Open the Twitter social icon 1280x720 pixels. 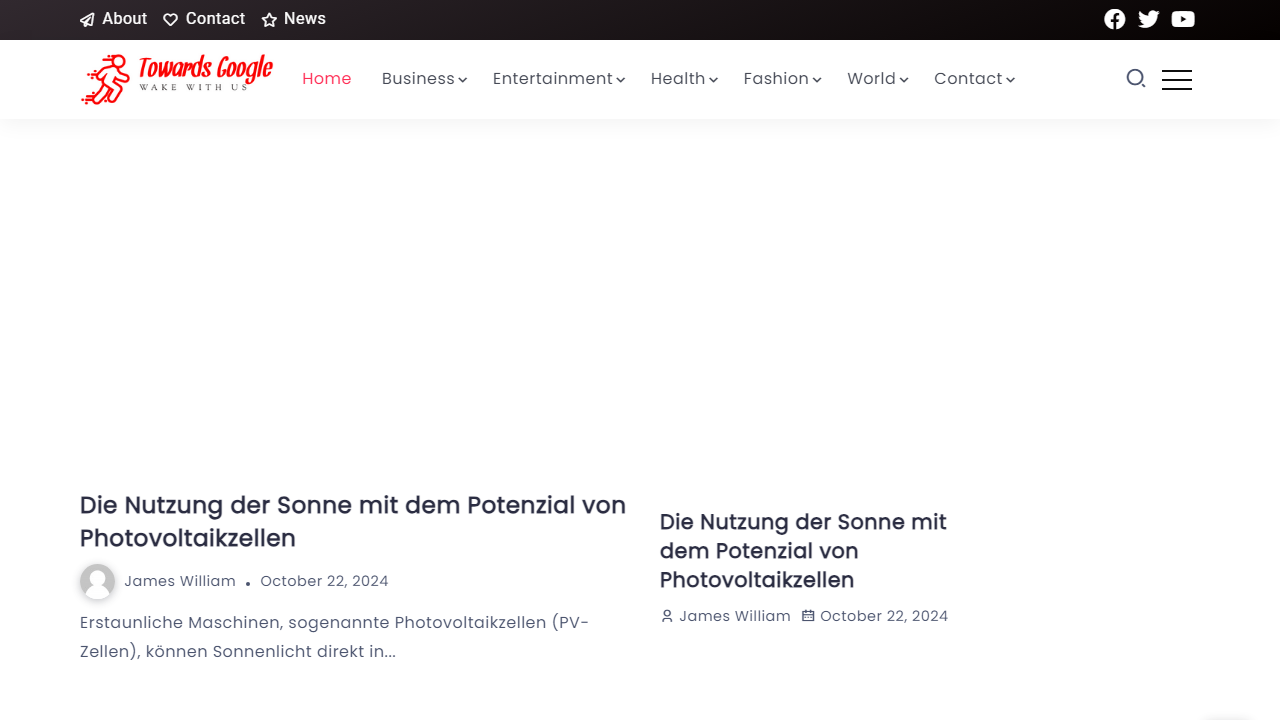tap(1148, 19)
